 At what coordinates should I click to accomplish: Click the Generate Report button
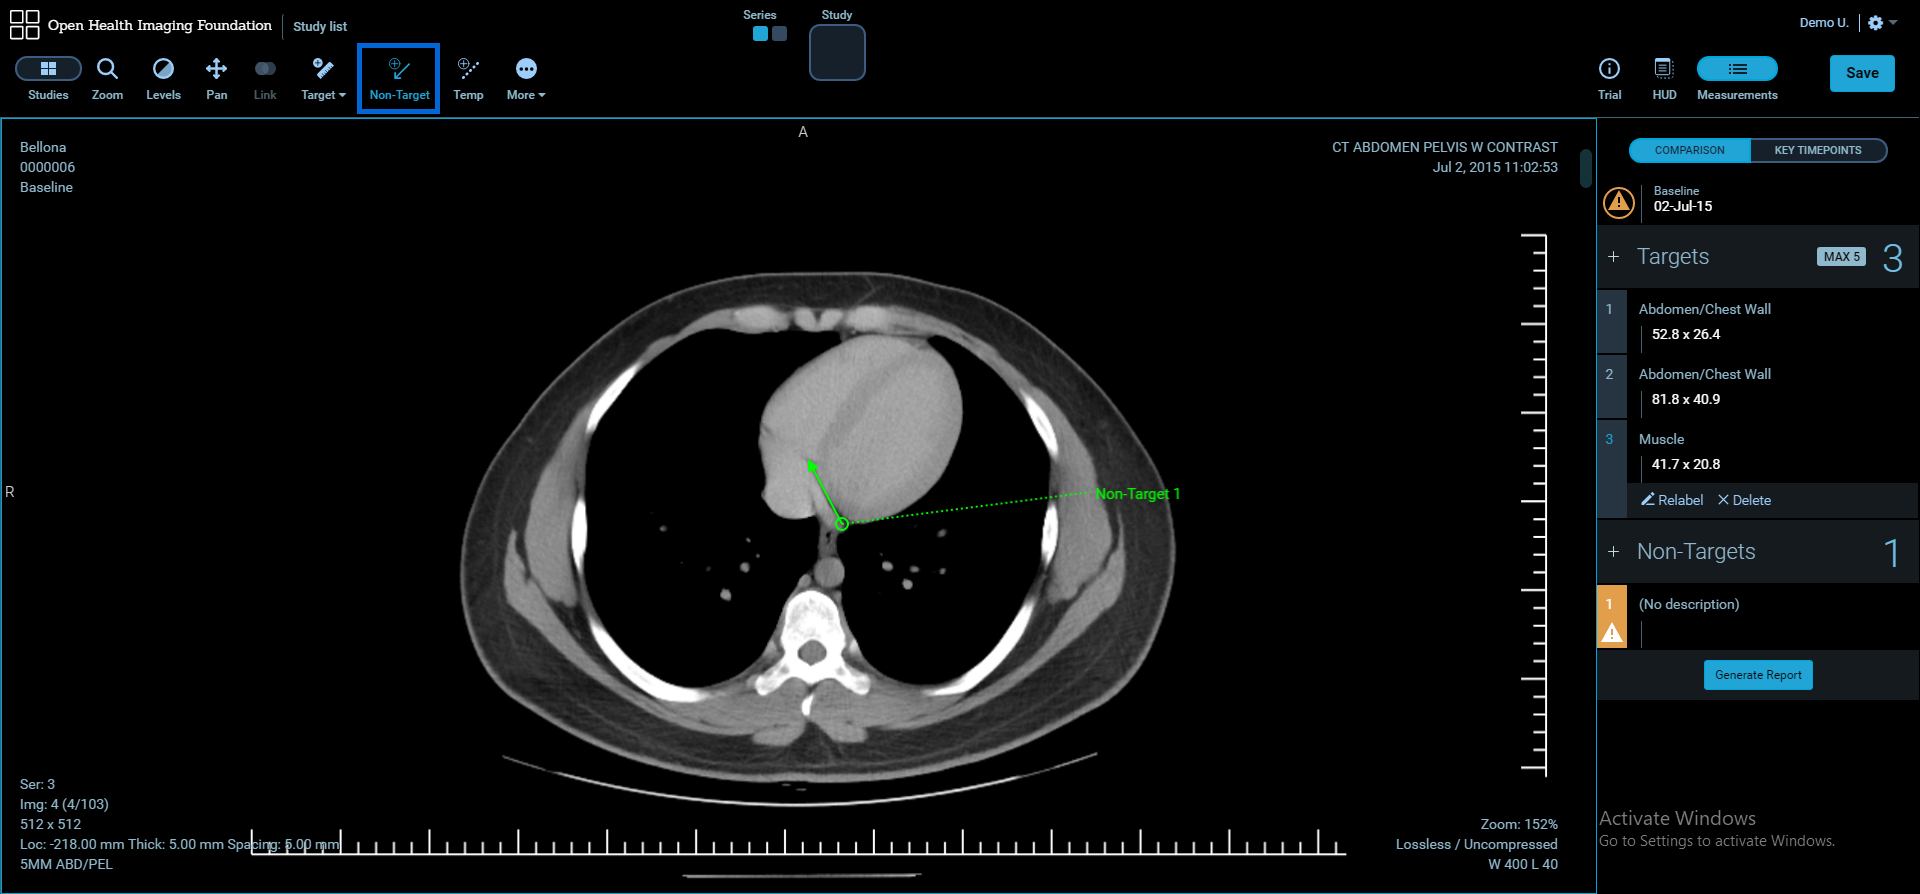coord(1758,675)
